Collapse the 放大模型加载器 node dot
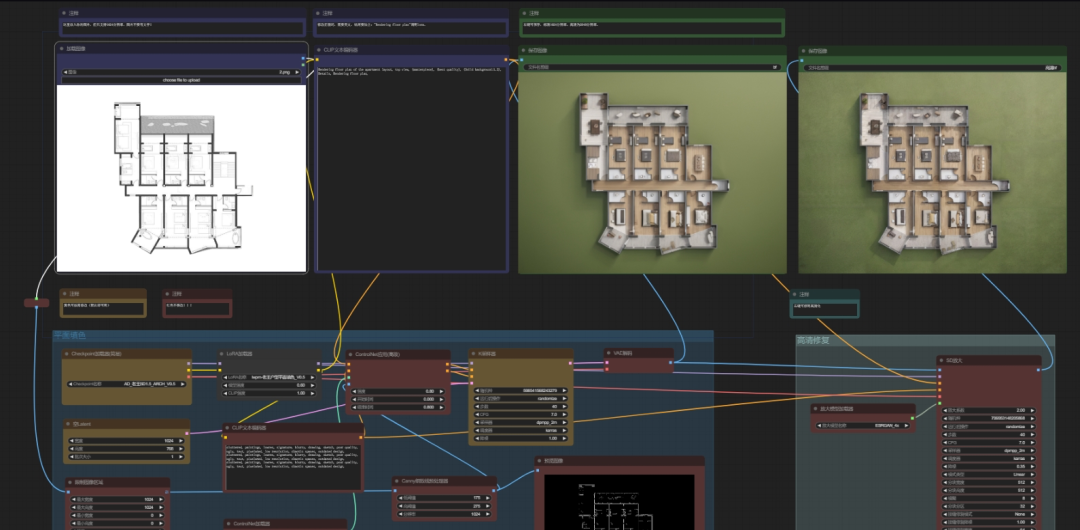Screen dimensions: 1080x530 coord(815,409)
